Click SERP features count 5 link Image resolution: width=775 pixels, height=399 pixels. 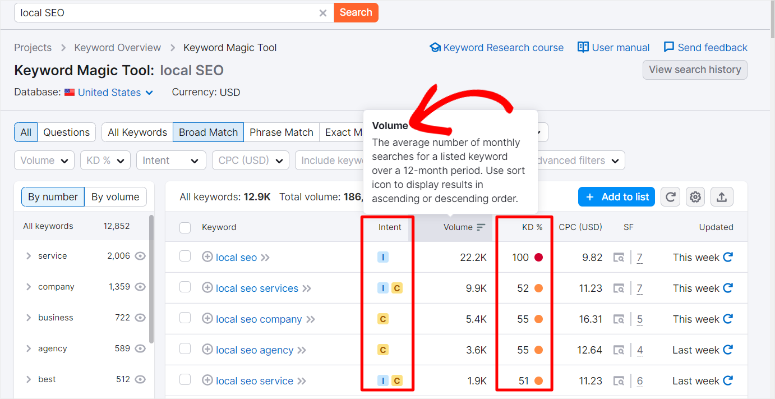[x=640, y=319]
